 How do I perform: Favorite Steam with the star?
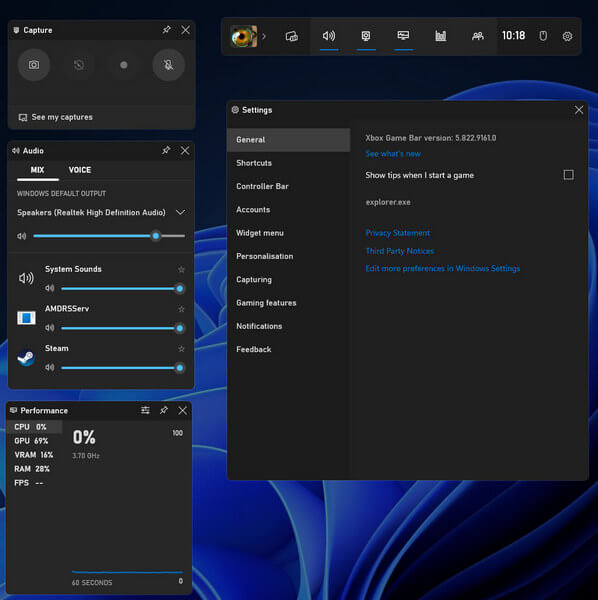point(181,349)
